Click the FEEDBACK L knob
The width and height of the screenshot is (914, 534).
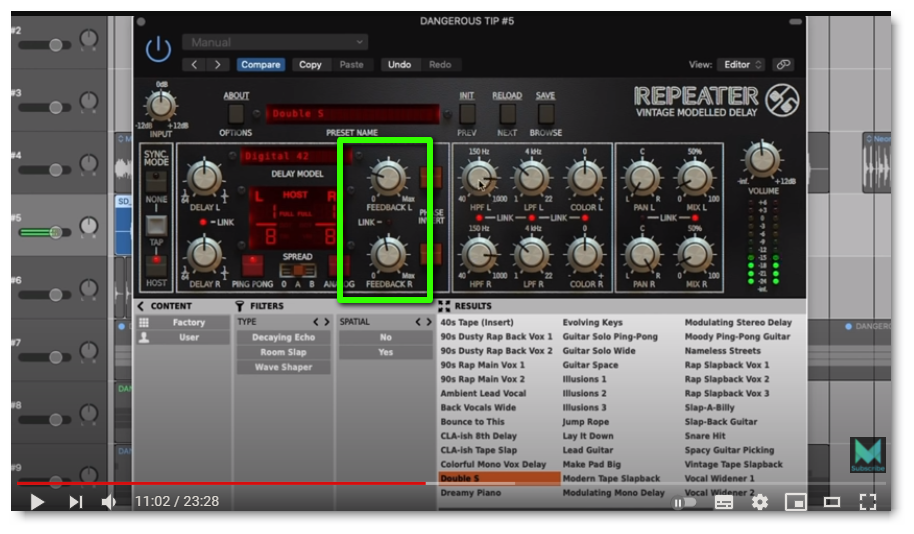(x=388, y=177)
